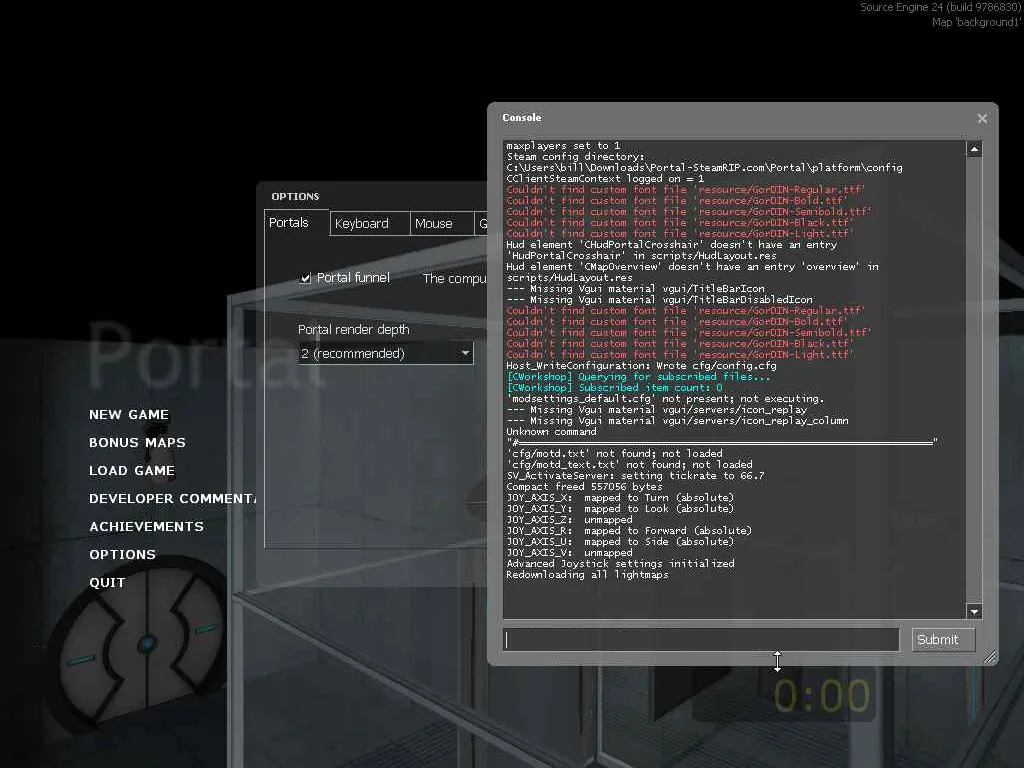Click the console scrollbar down arrow
Screen dimensions: 1024x768
click(x=974, y=611)
